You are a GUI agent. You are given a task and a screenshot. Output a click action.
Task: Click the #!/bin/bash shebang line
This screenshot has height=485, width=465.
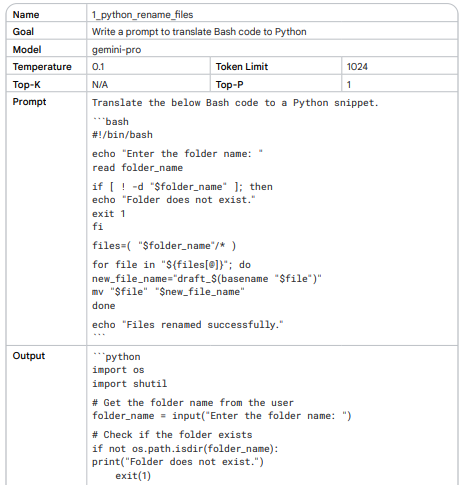click(122, 135)
